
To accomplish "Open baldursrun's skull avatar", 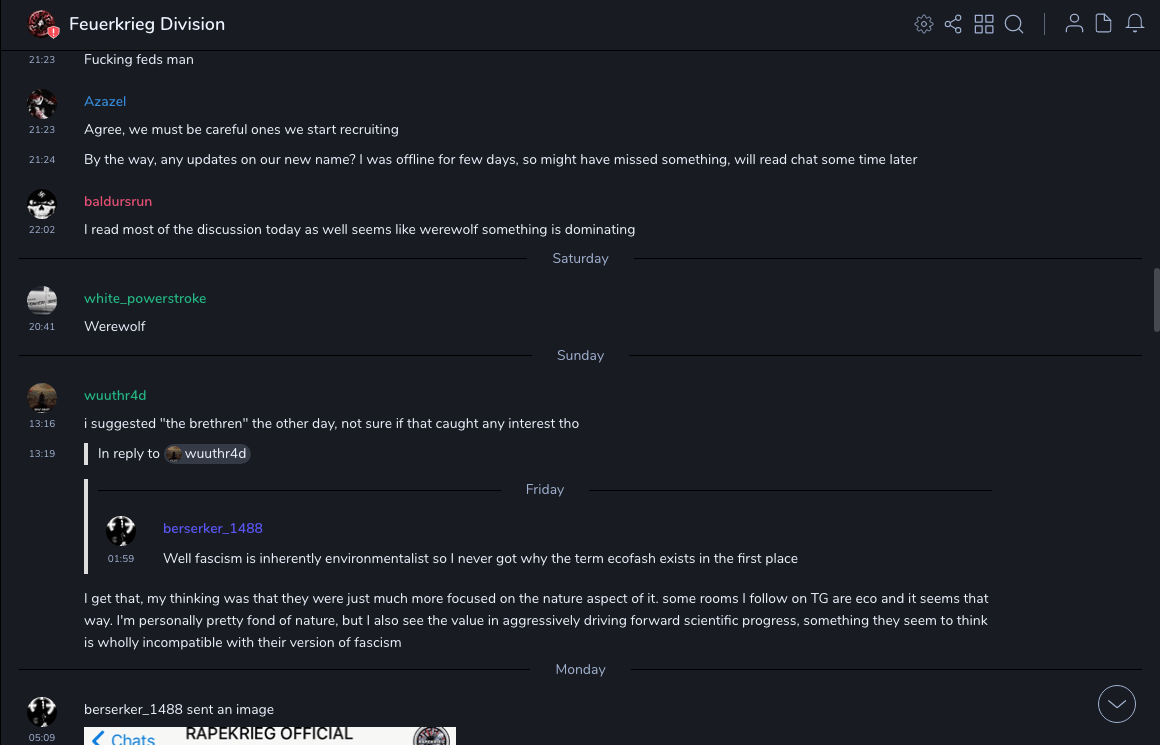I will point(42,204).
